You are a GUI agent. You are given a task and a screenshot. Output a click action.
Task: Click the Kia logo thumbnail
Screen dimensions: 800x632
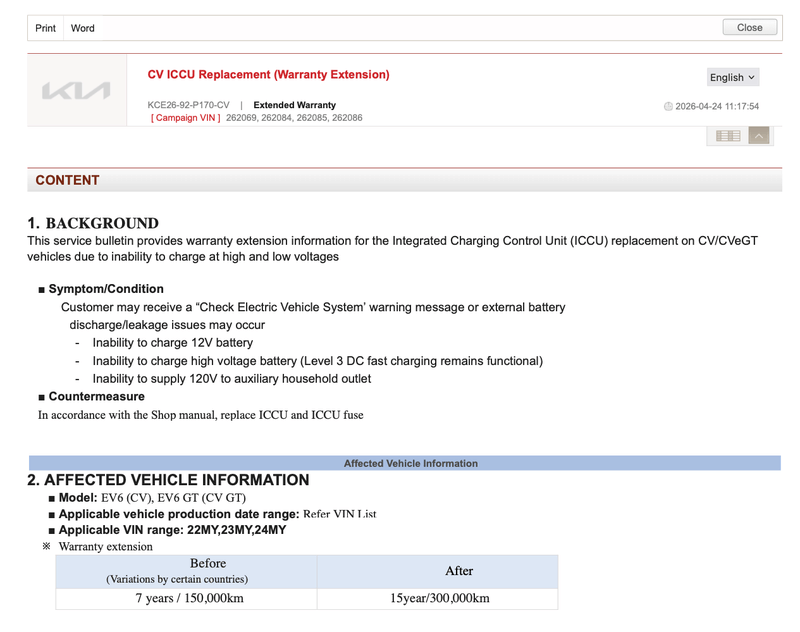point(77,90)
